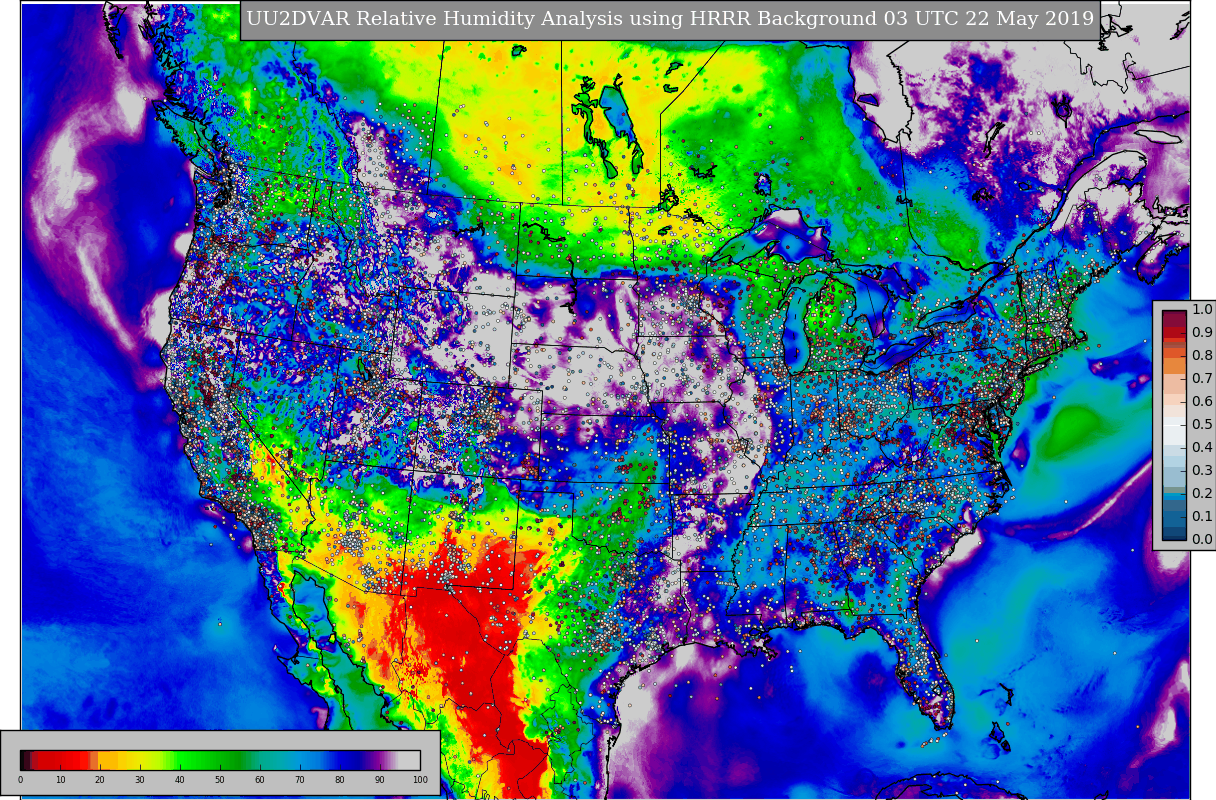The height and width of the screenshot is (800, 1216).
Task: Click the '40' tick on horizontal colorbar
Action: (180, 780)
